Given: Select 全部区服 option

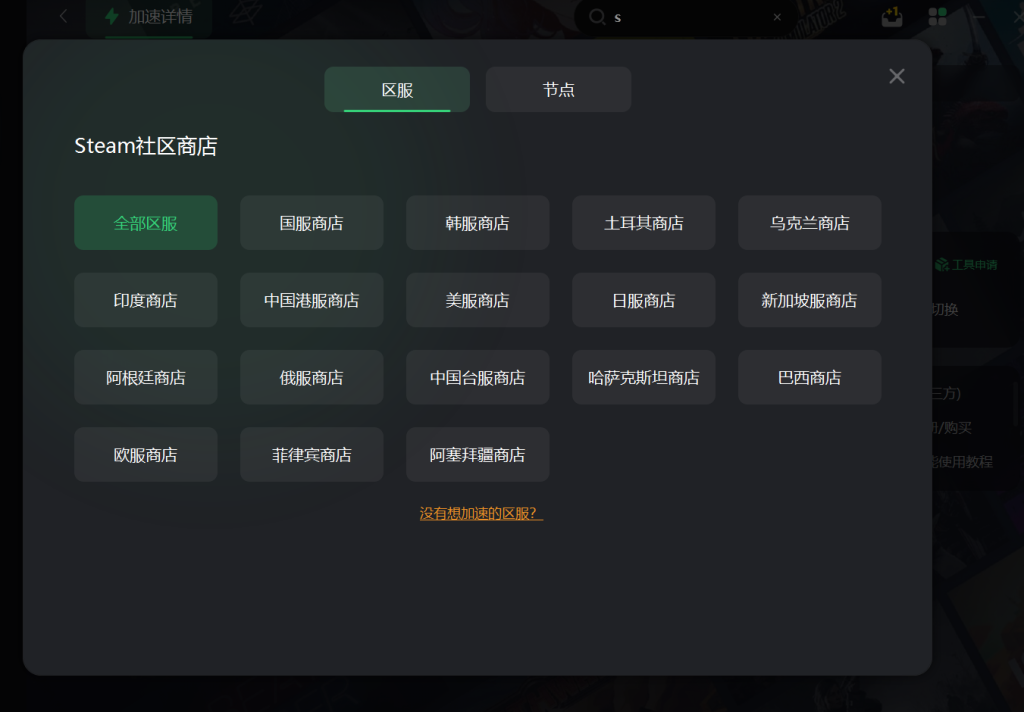Looking at the screenshot, I should pyautogui.click(x=146, y=223).
